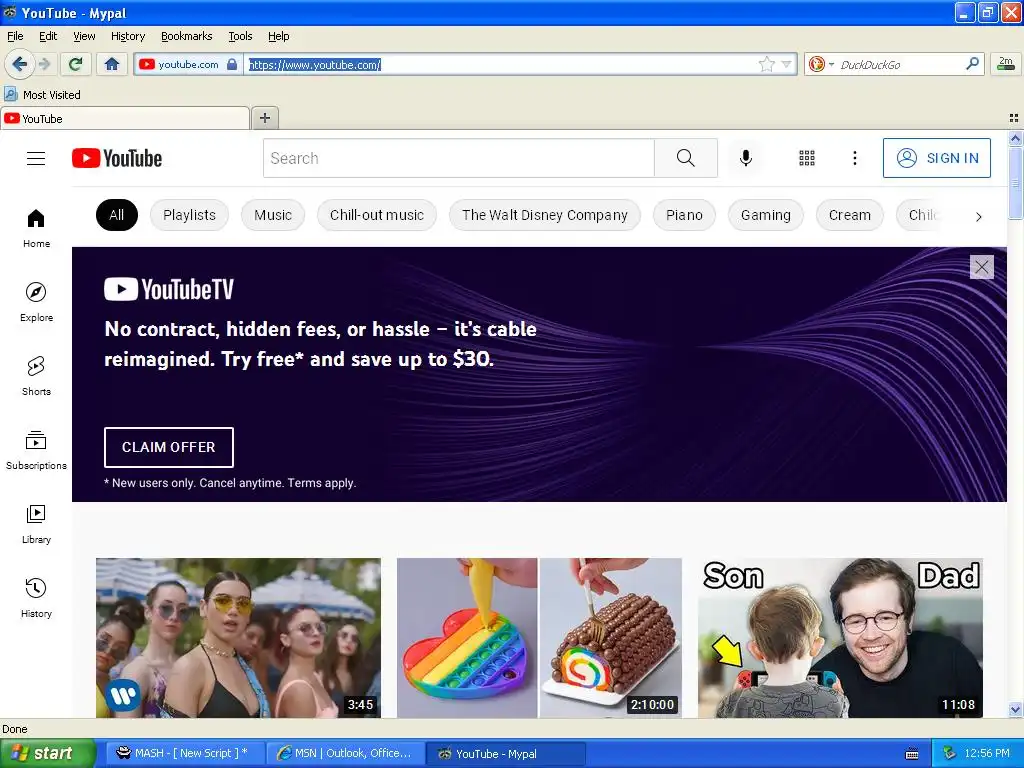Screen dimensions: 1024x768
Task: Open the Bookmarks menu
Action: 186,36
